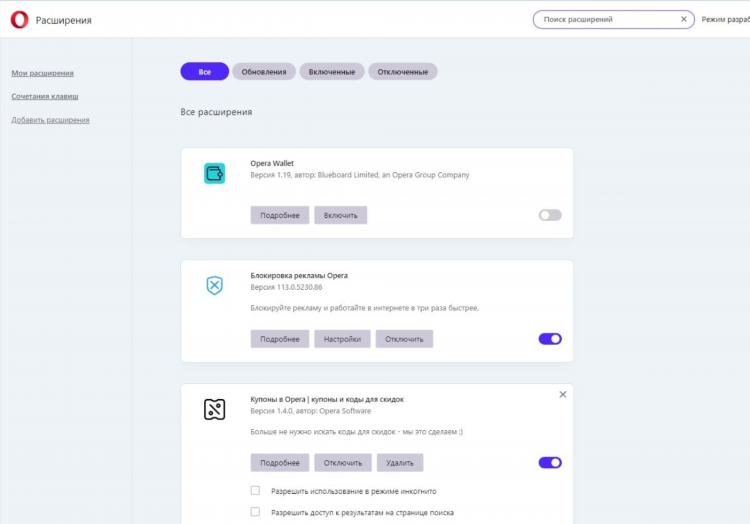Click the Режим разработчика label
Image resolution: width=750 pixels, height=524 pixels.
click(726, 20)
